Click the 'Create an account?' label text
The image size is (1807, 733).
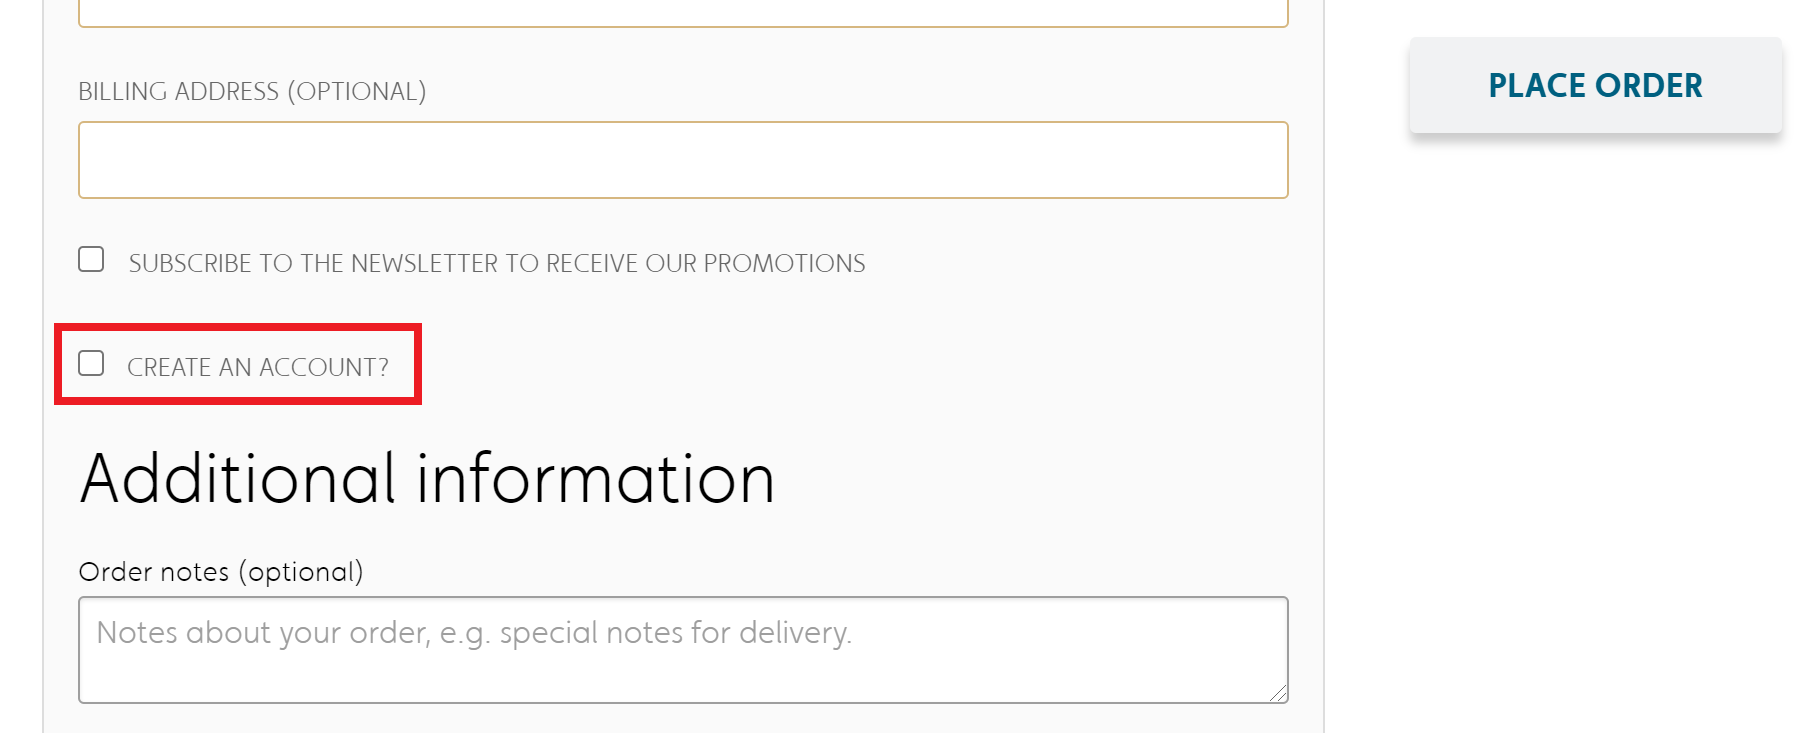coord(257,367)
